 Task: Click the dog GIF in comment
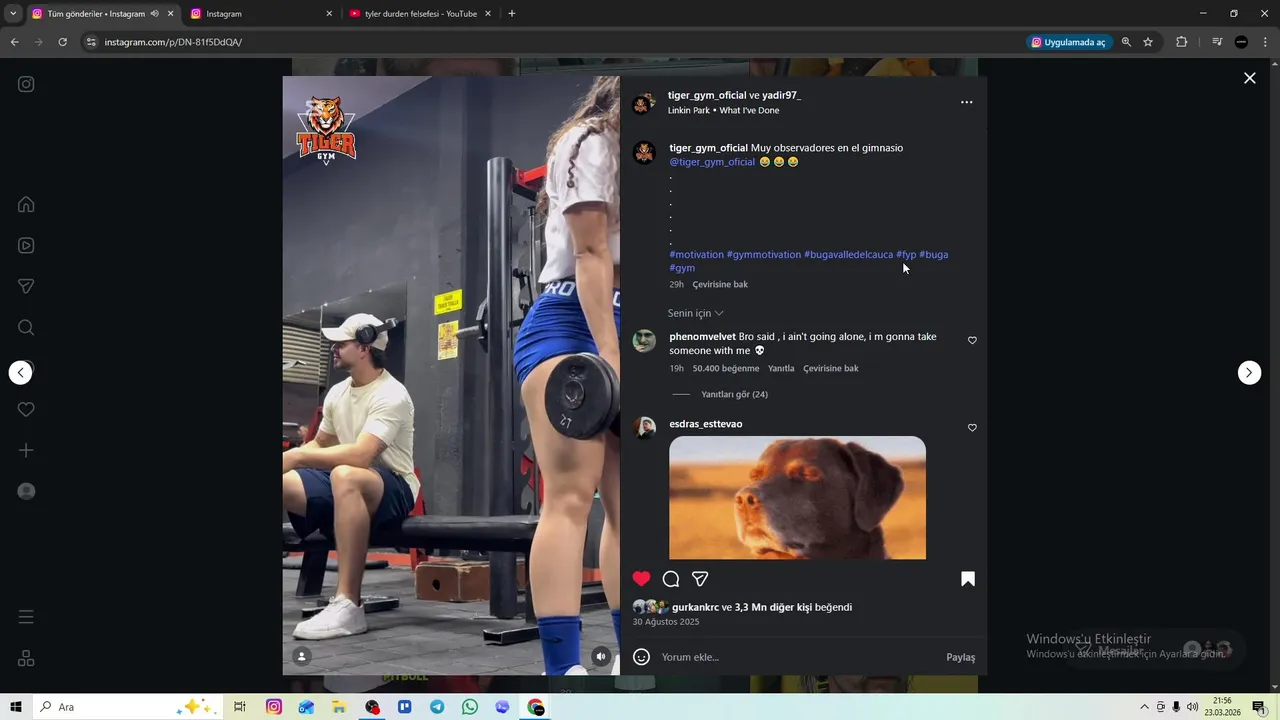coord(797,497)
